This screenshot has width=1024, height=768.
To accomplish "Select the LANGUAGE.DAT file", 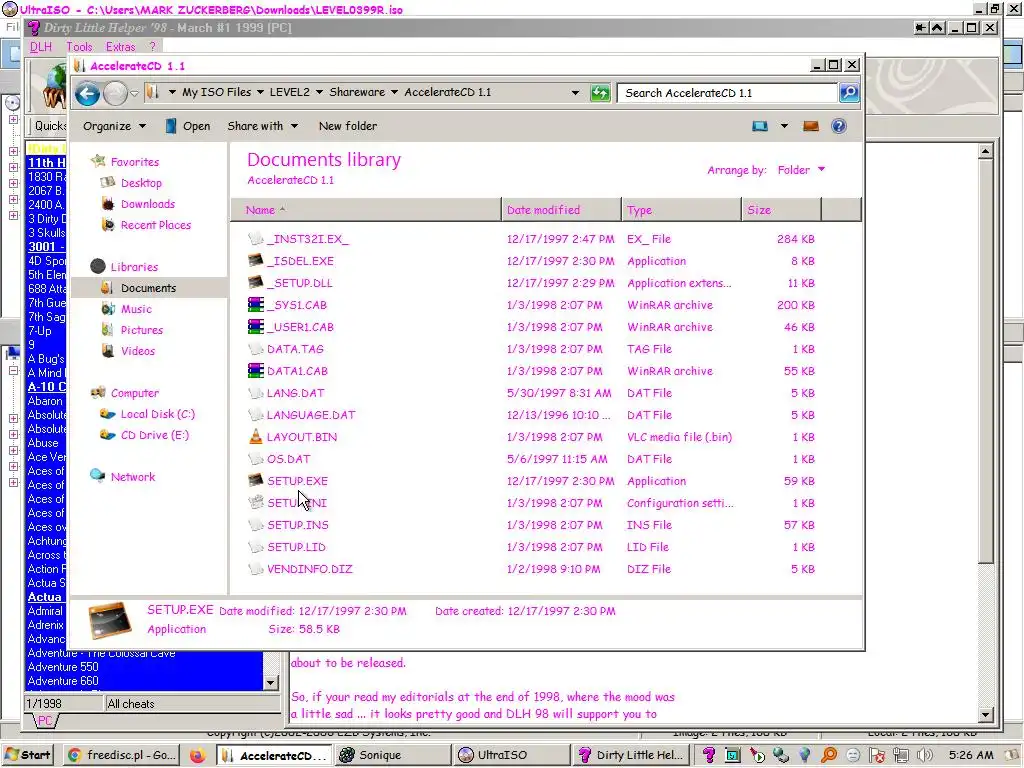I will tap(311, 415).
